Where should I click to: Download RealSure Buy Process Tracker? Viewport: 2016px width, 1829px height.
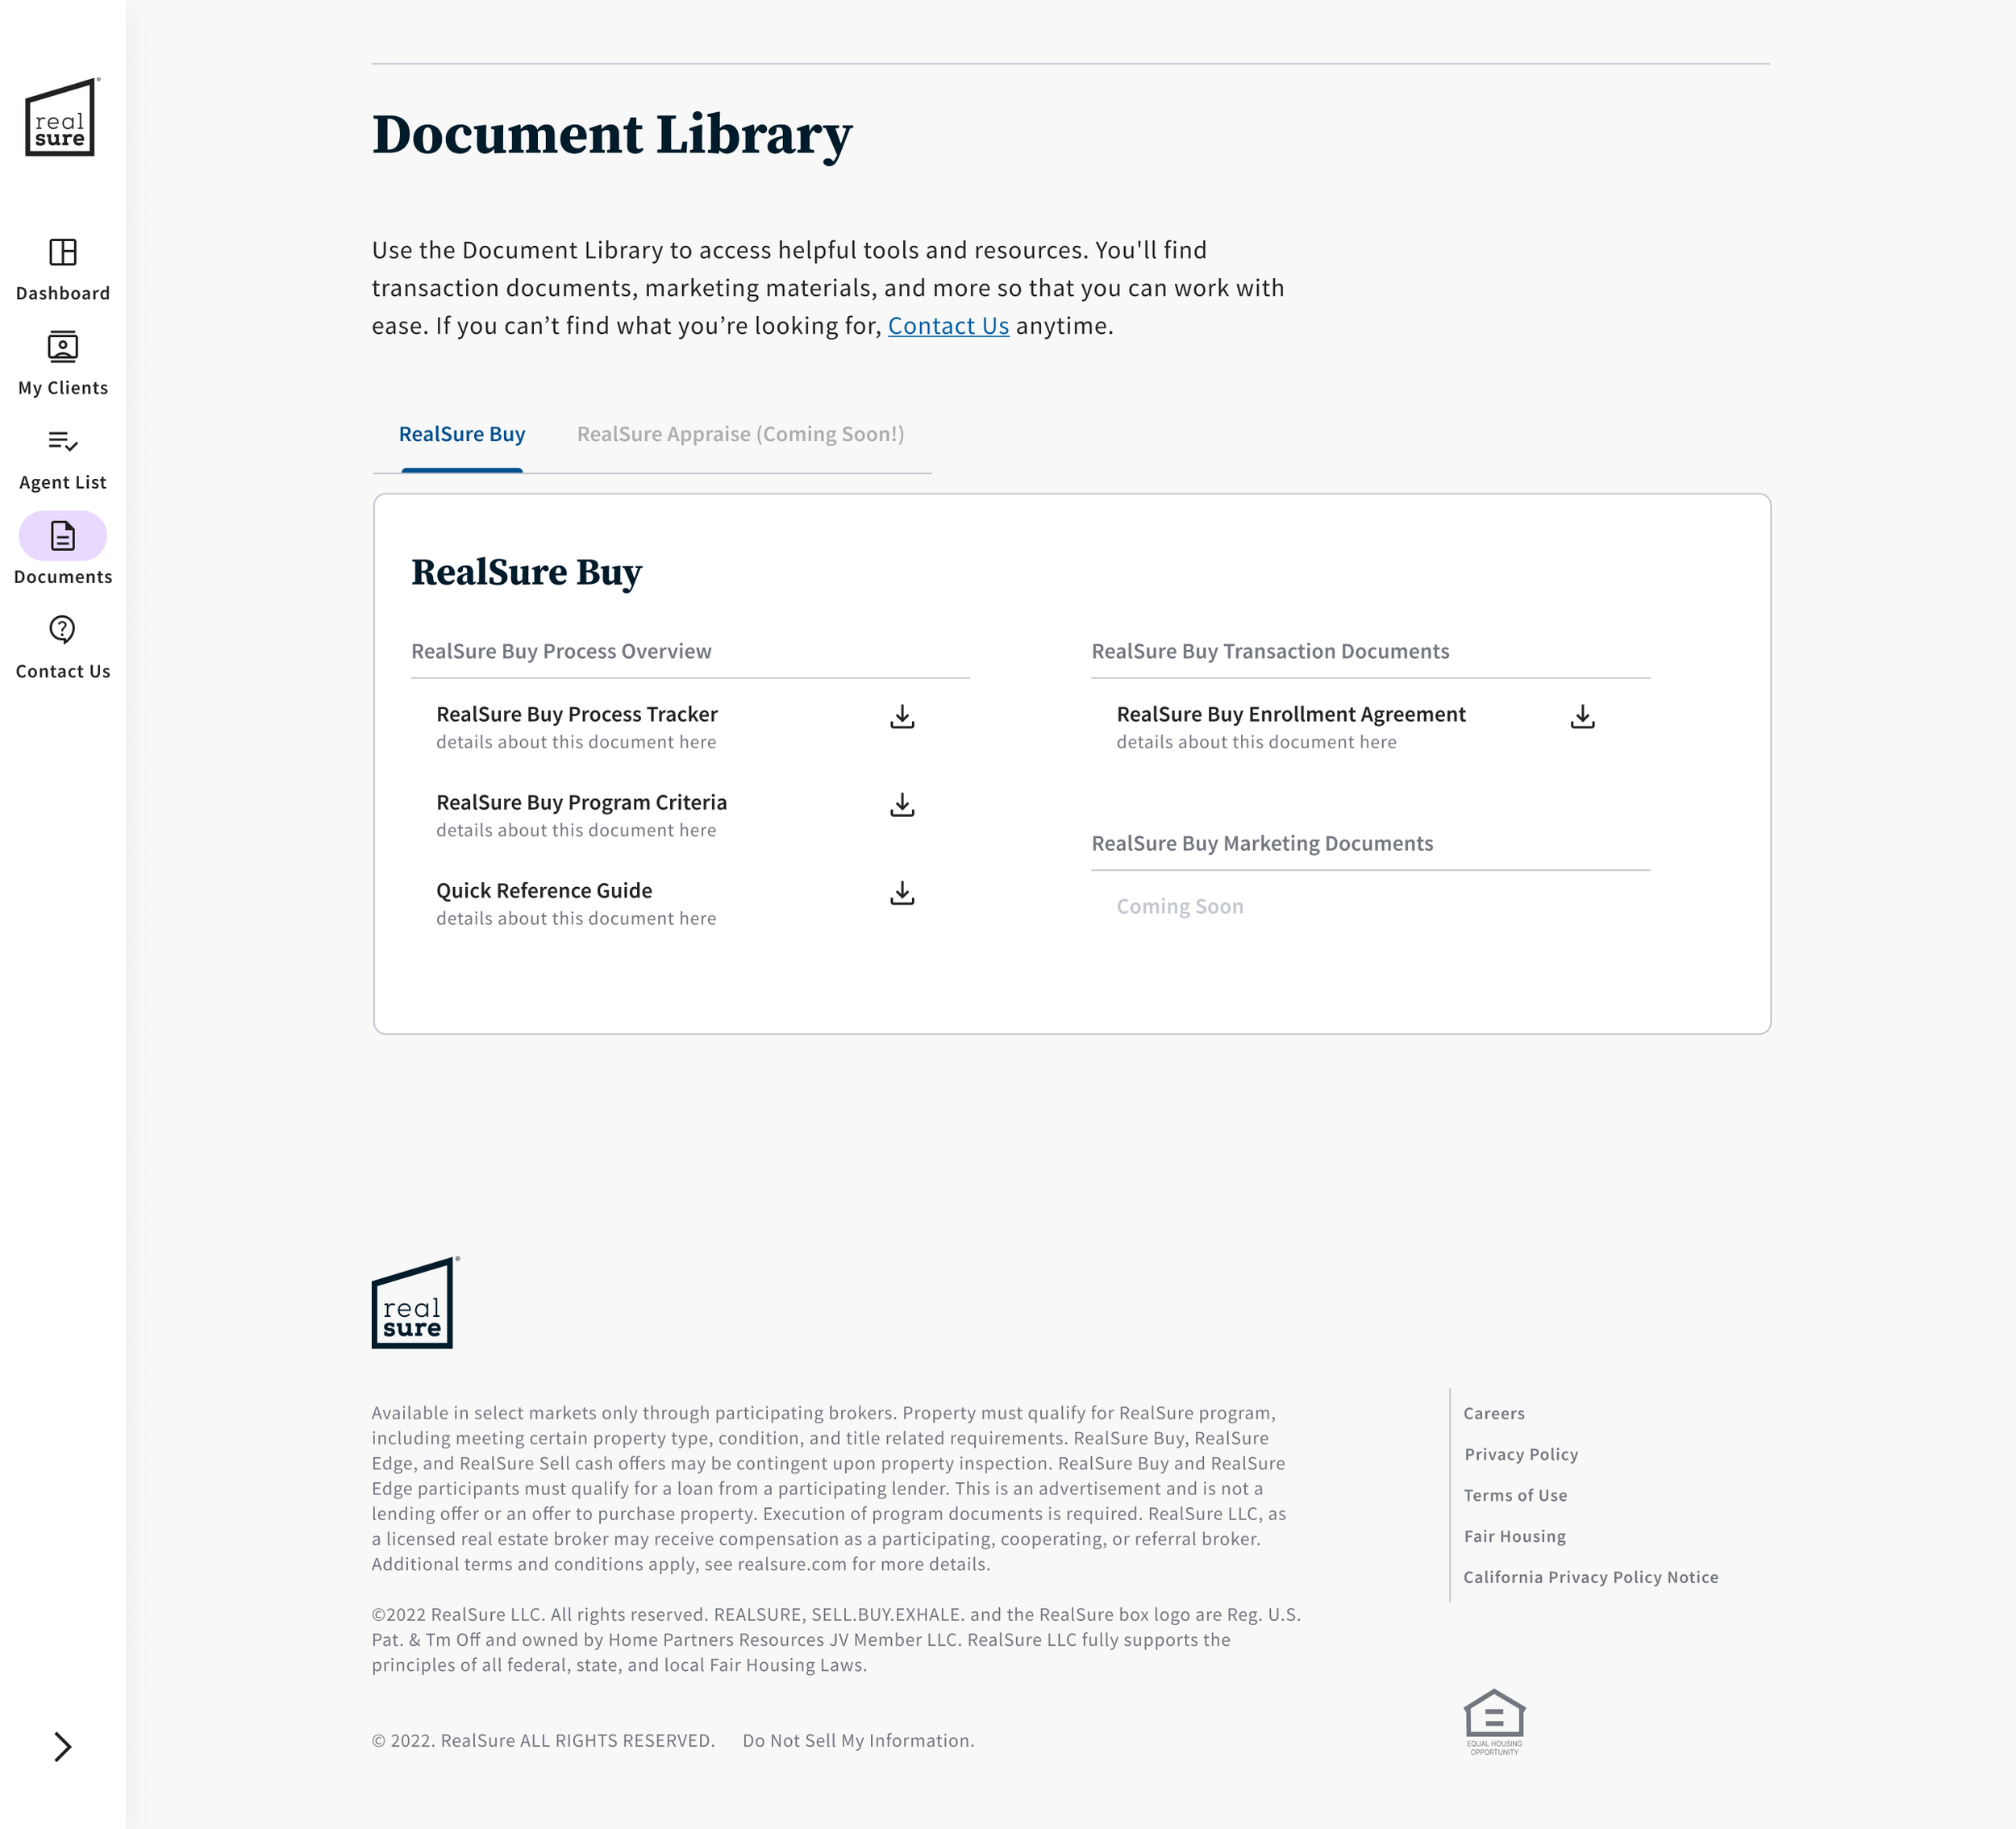pyautogui.click(x=902, y=717)
